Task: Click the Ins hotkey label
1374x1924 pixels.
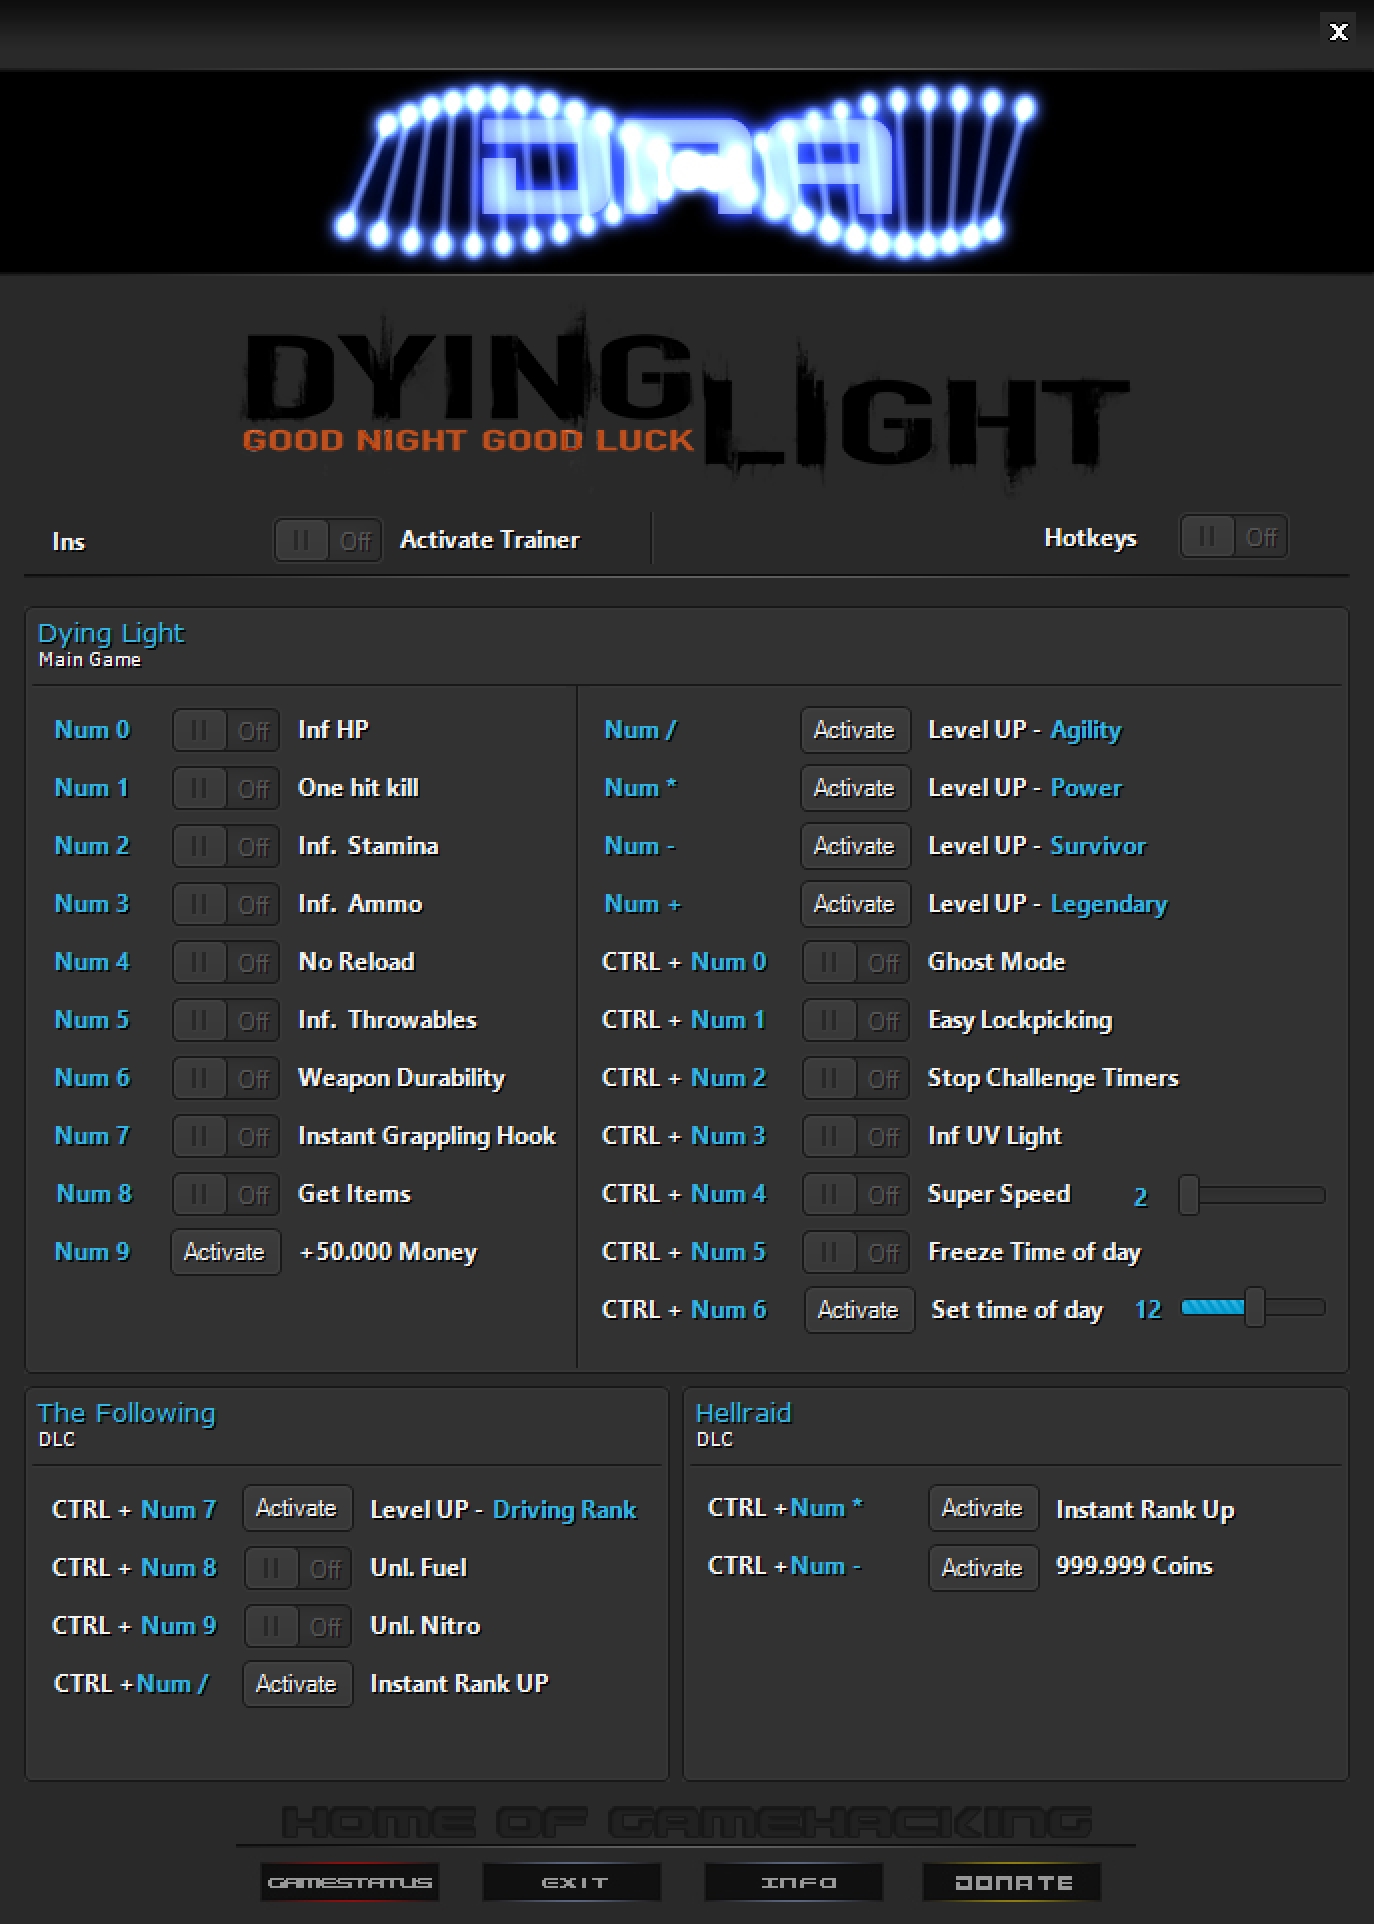Action: point(68,541)
